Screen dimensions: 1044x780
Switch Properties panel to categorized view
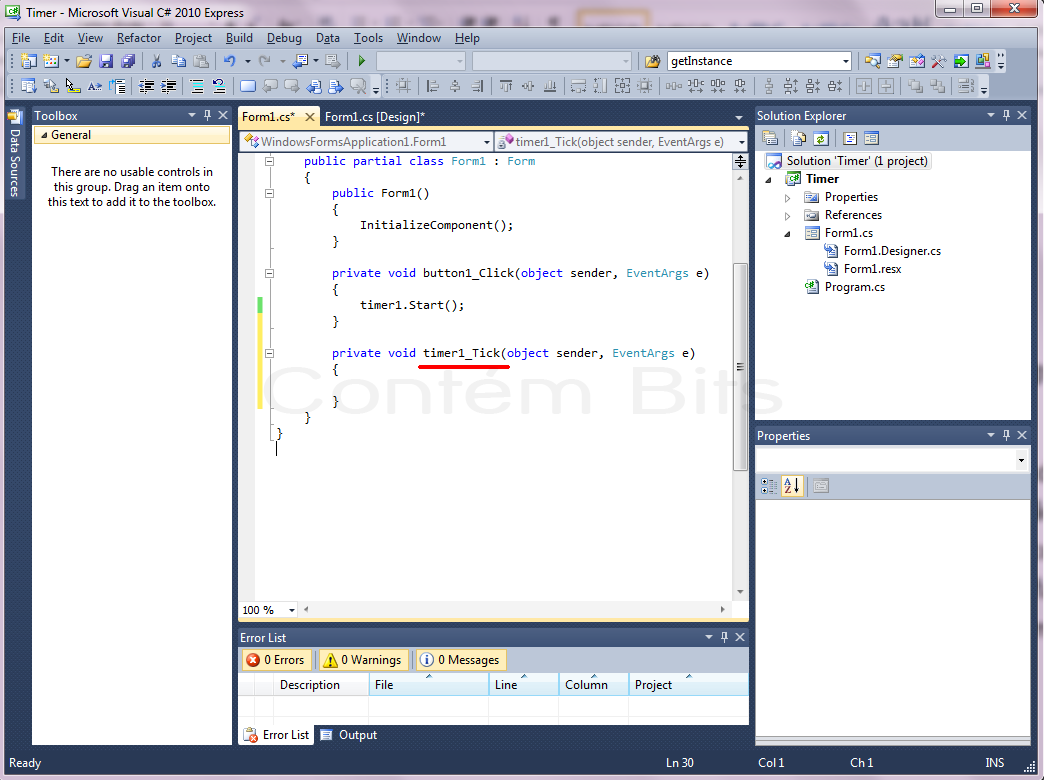tap(769, 486)
